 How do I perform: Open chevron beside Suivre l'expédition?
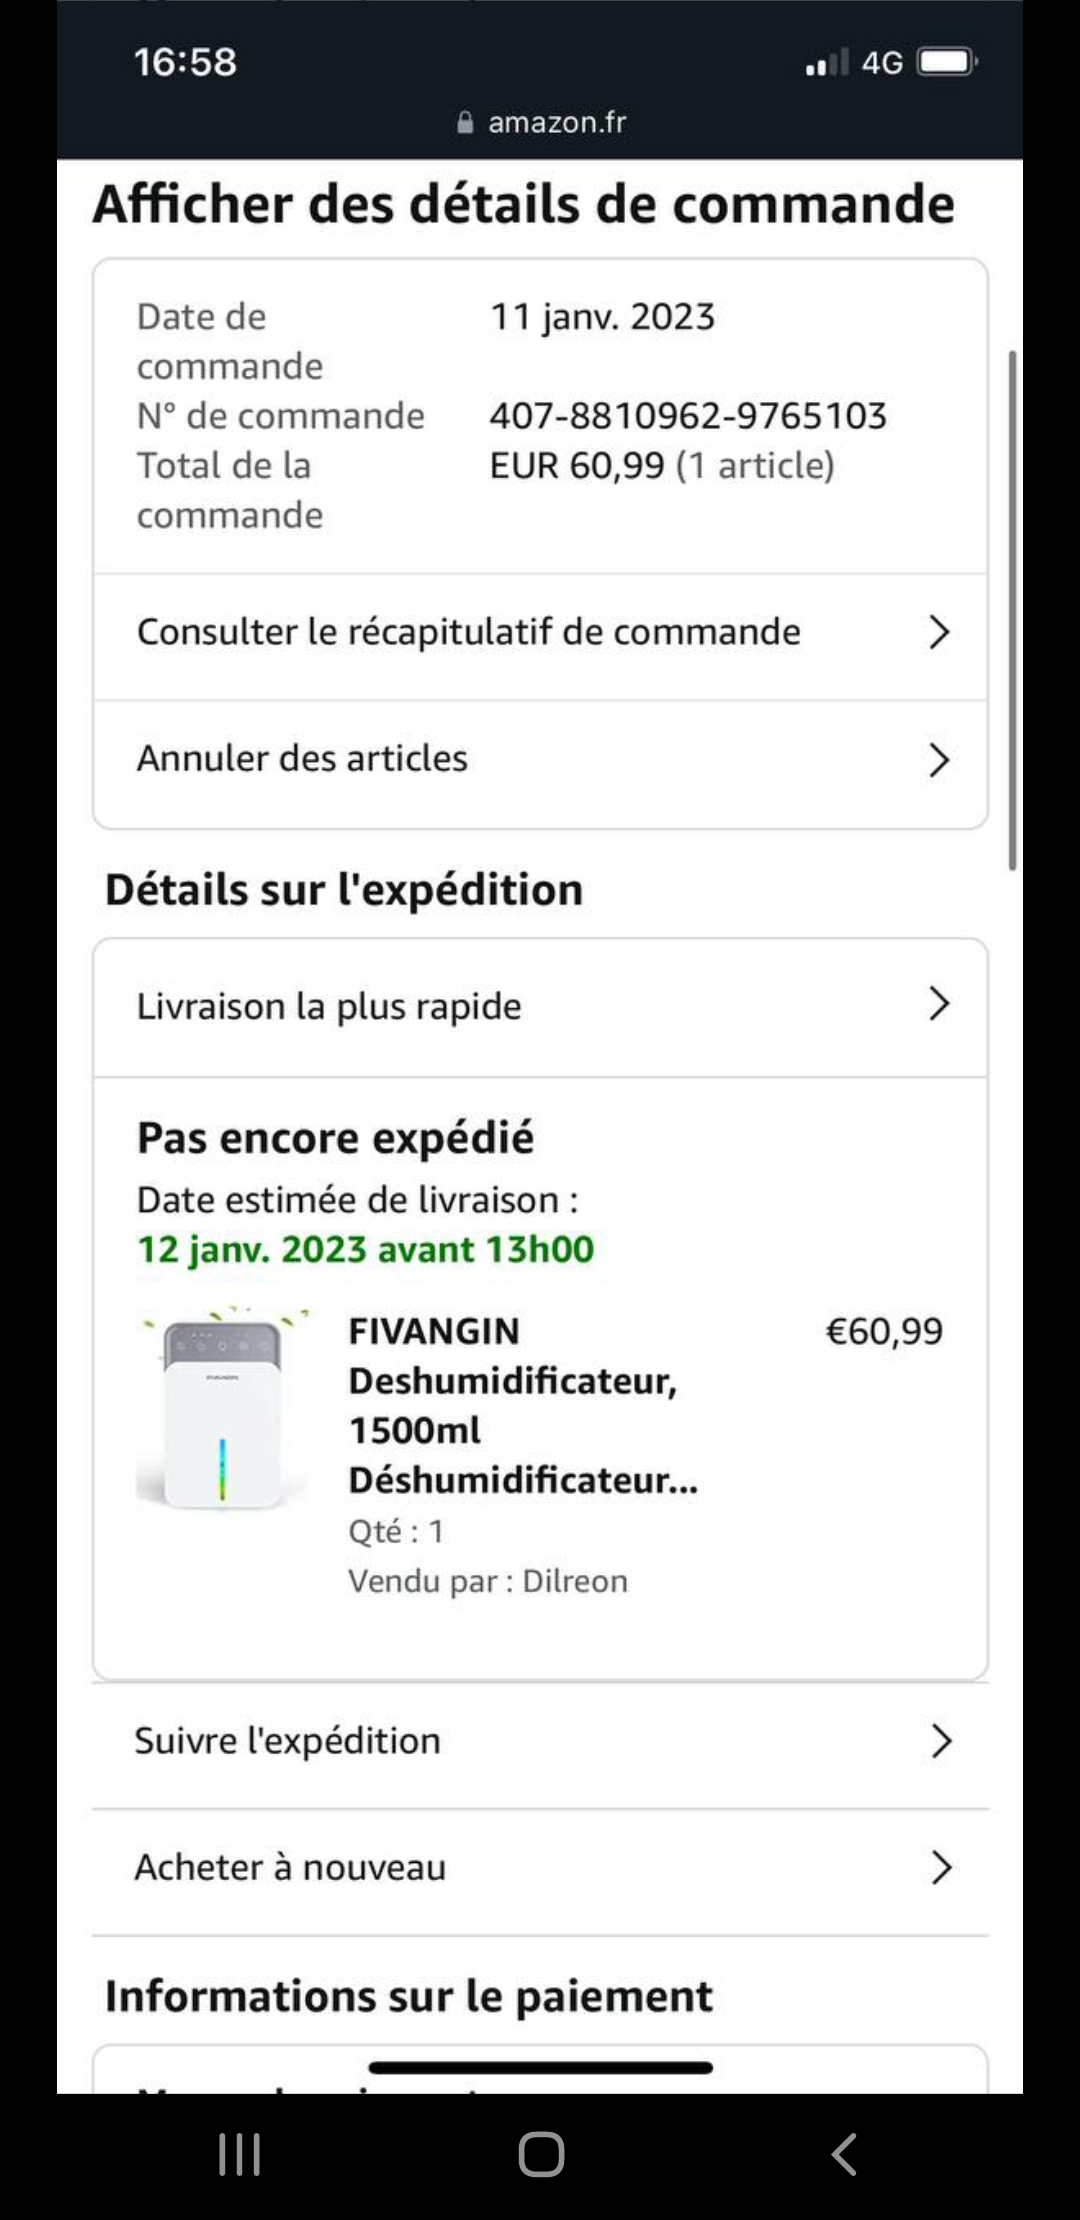tap(940, 1741)
